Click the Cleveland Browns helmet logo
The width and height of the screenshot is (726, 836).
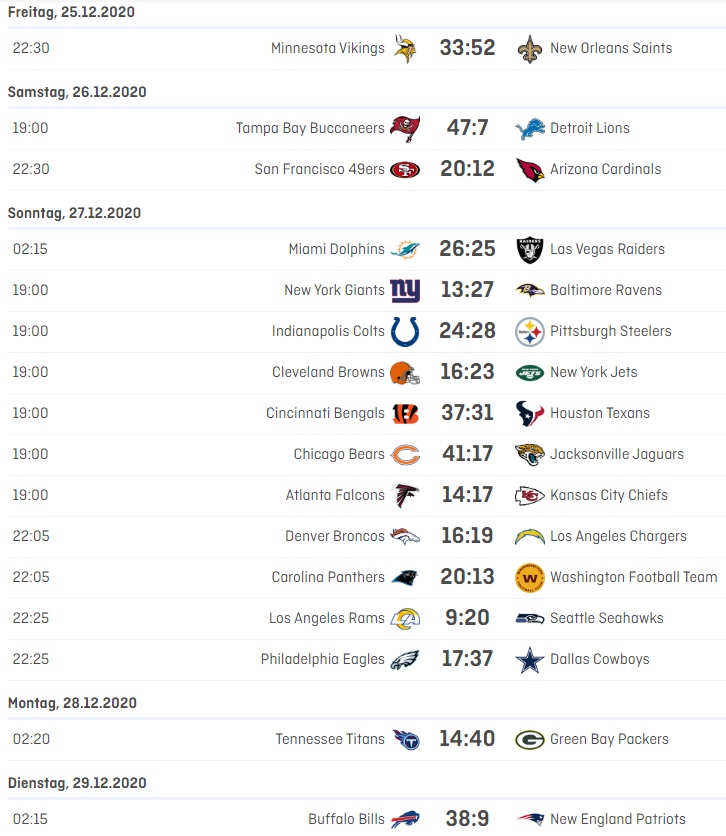405,373
